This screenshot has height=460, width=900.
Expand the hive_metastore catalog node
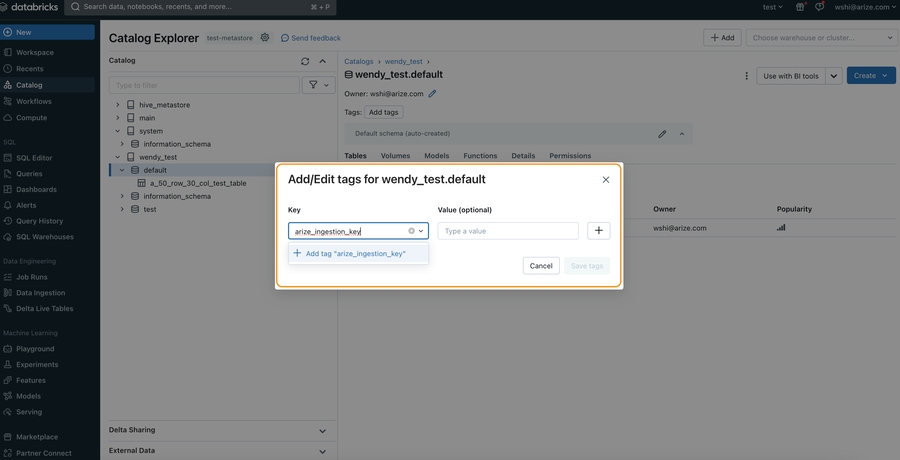[118, 105]
